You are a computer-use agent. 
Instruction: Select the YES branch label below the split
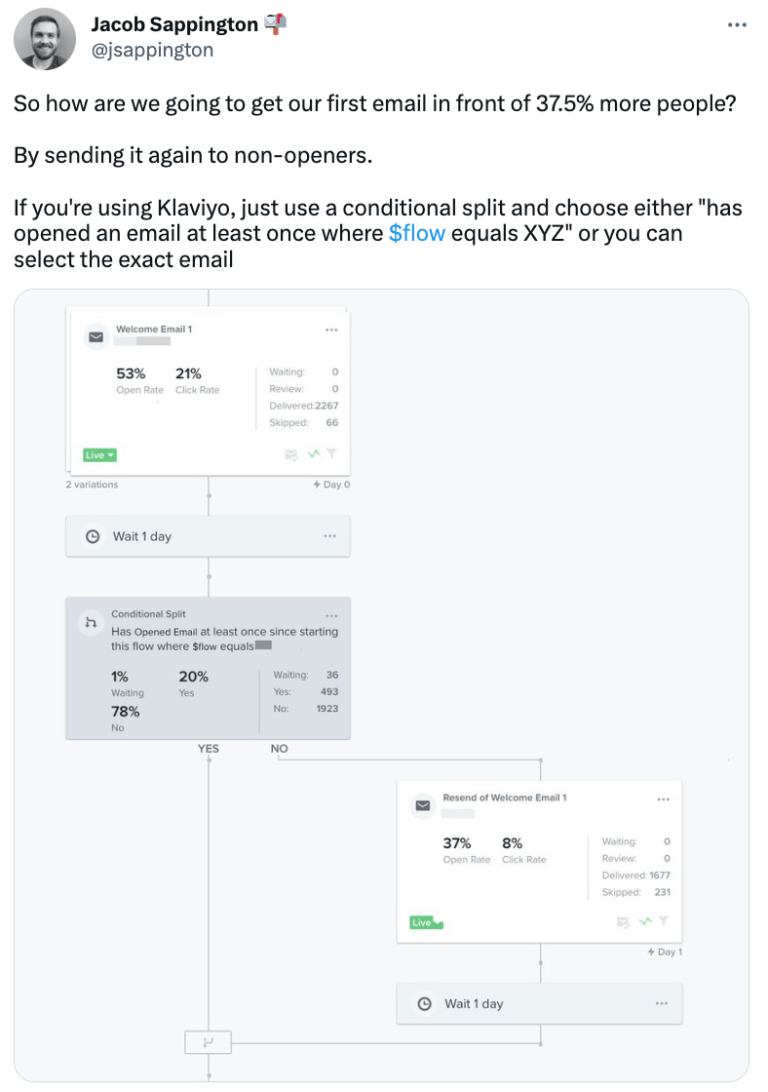click(207, 748)
